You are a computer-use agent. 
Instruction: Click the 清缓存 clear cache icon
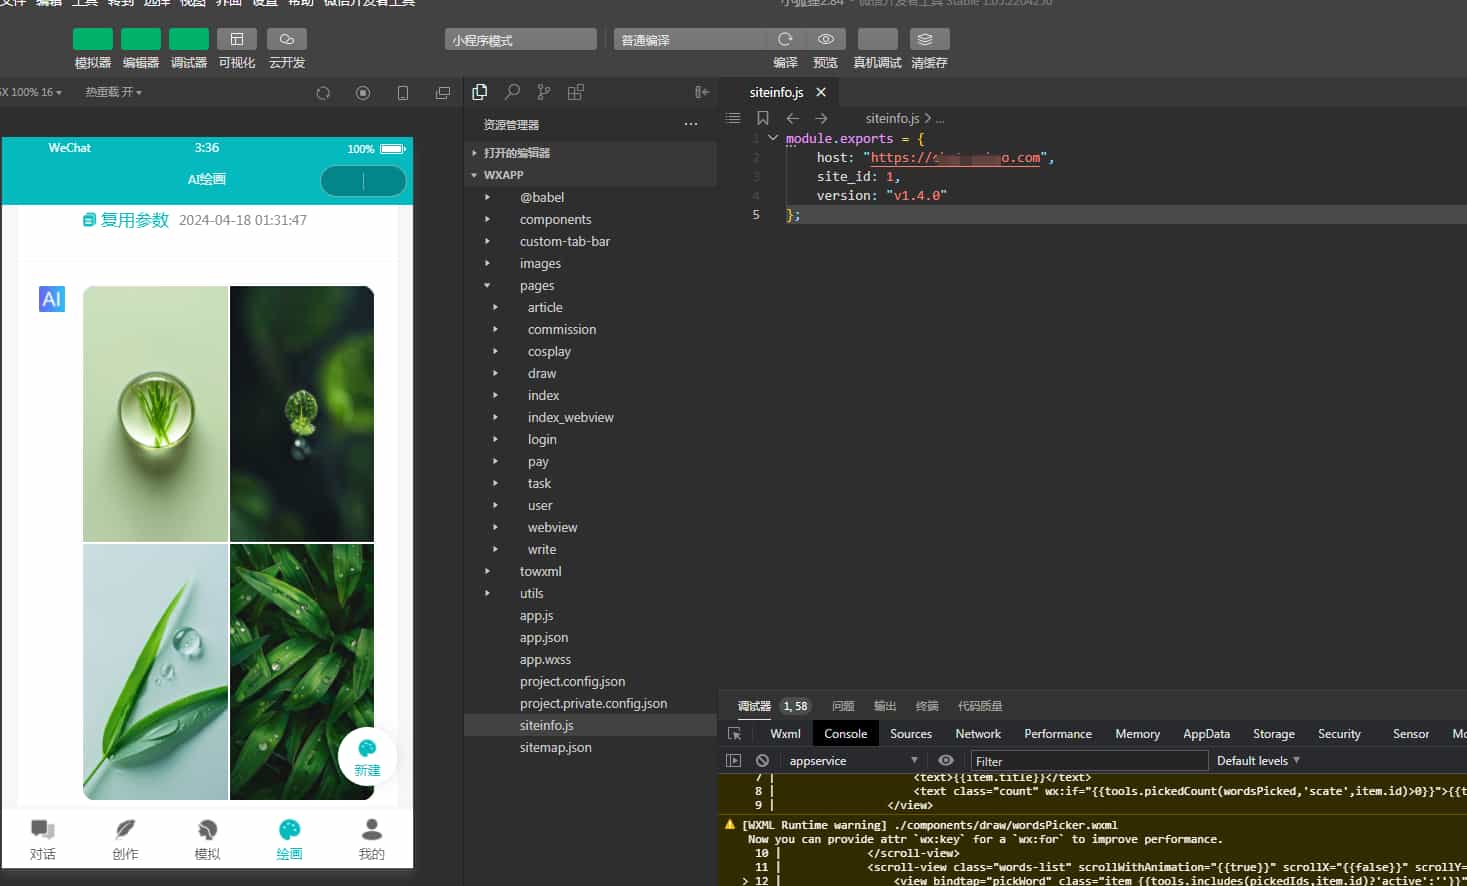point(928,39)
